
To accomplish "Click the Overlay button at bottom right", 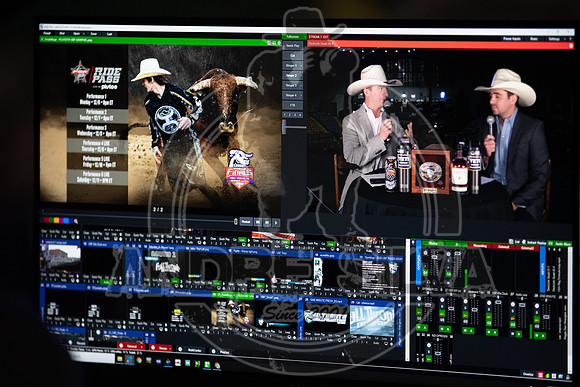I will pos(528,374).
